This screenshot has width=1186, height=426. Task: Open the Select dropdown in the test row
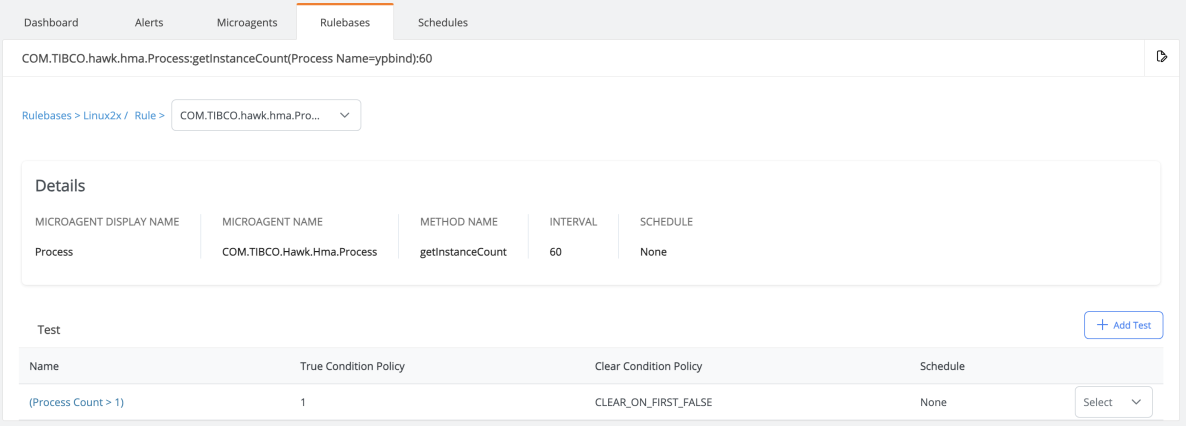point(1113,402)
